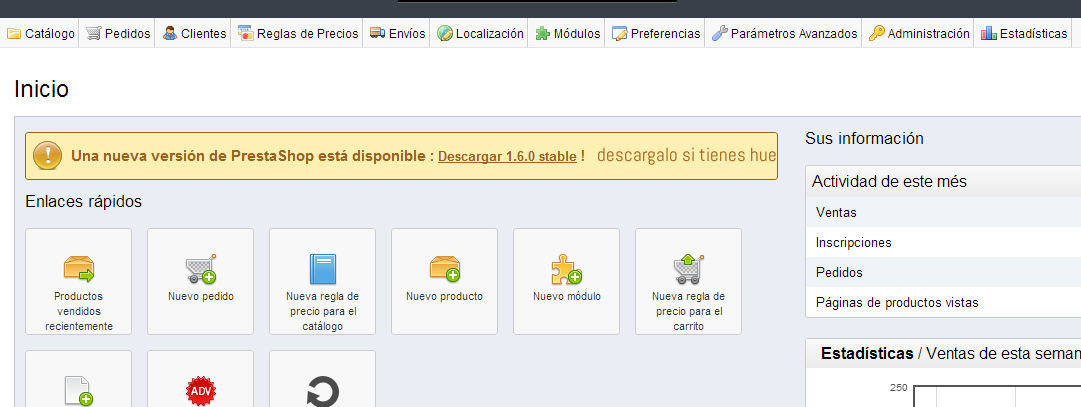
Task: Open the Módulos menu
Action: 567,33
